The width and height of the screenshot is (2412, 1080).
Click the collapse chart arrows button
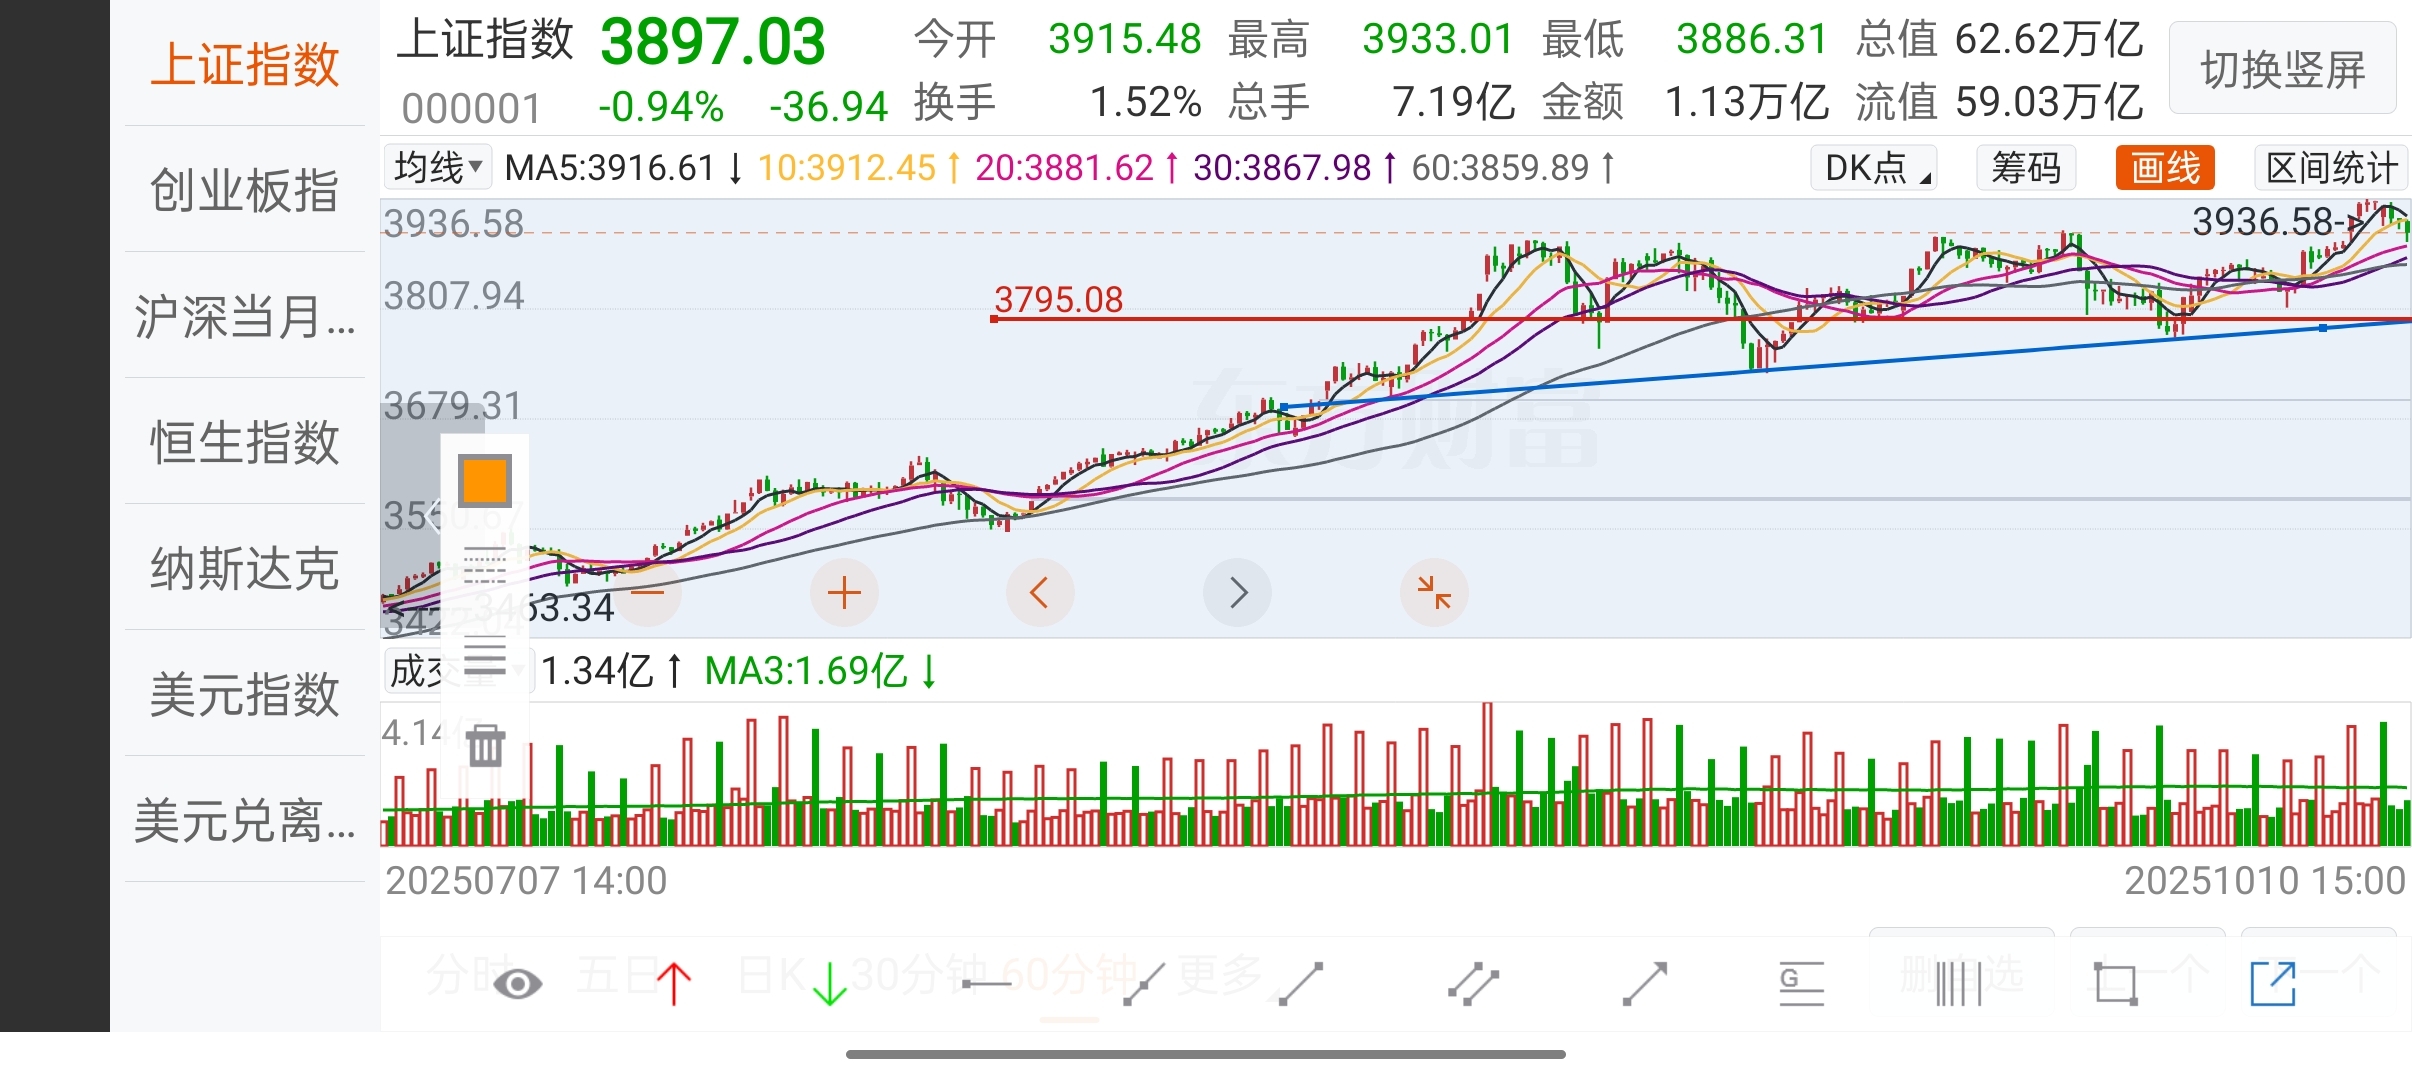coord(1434,593)
